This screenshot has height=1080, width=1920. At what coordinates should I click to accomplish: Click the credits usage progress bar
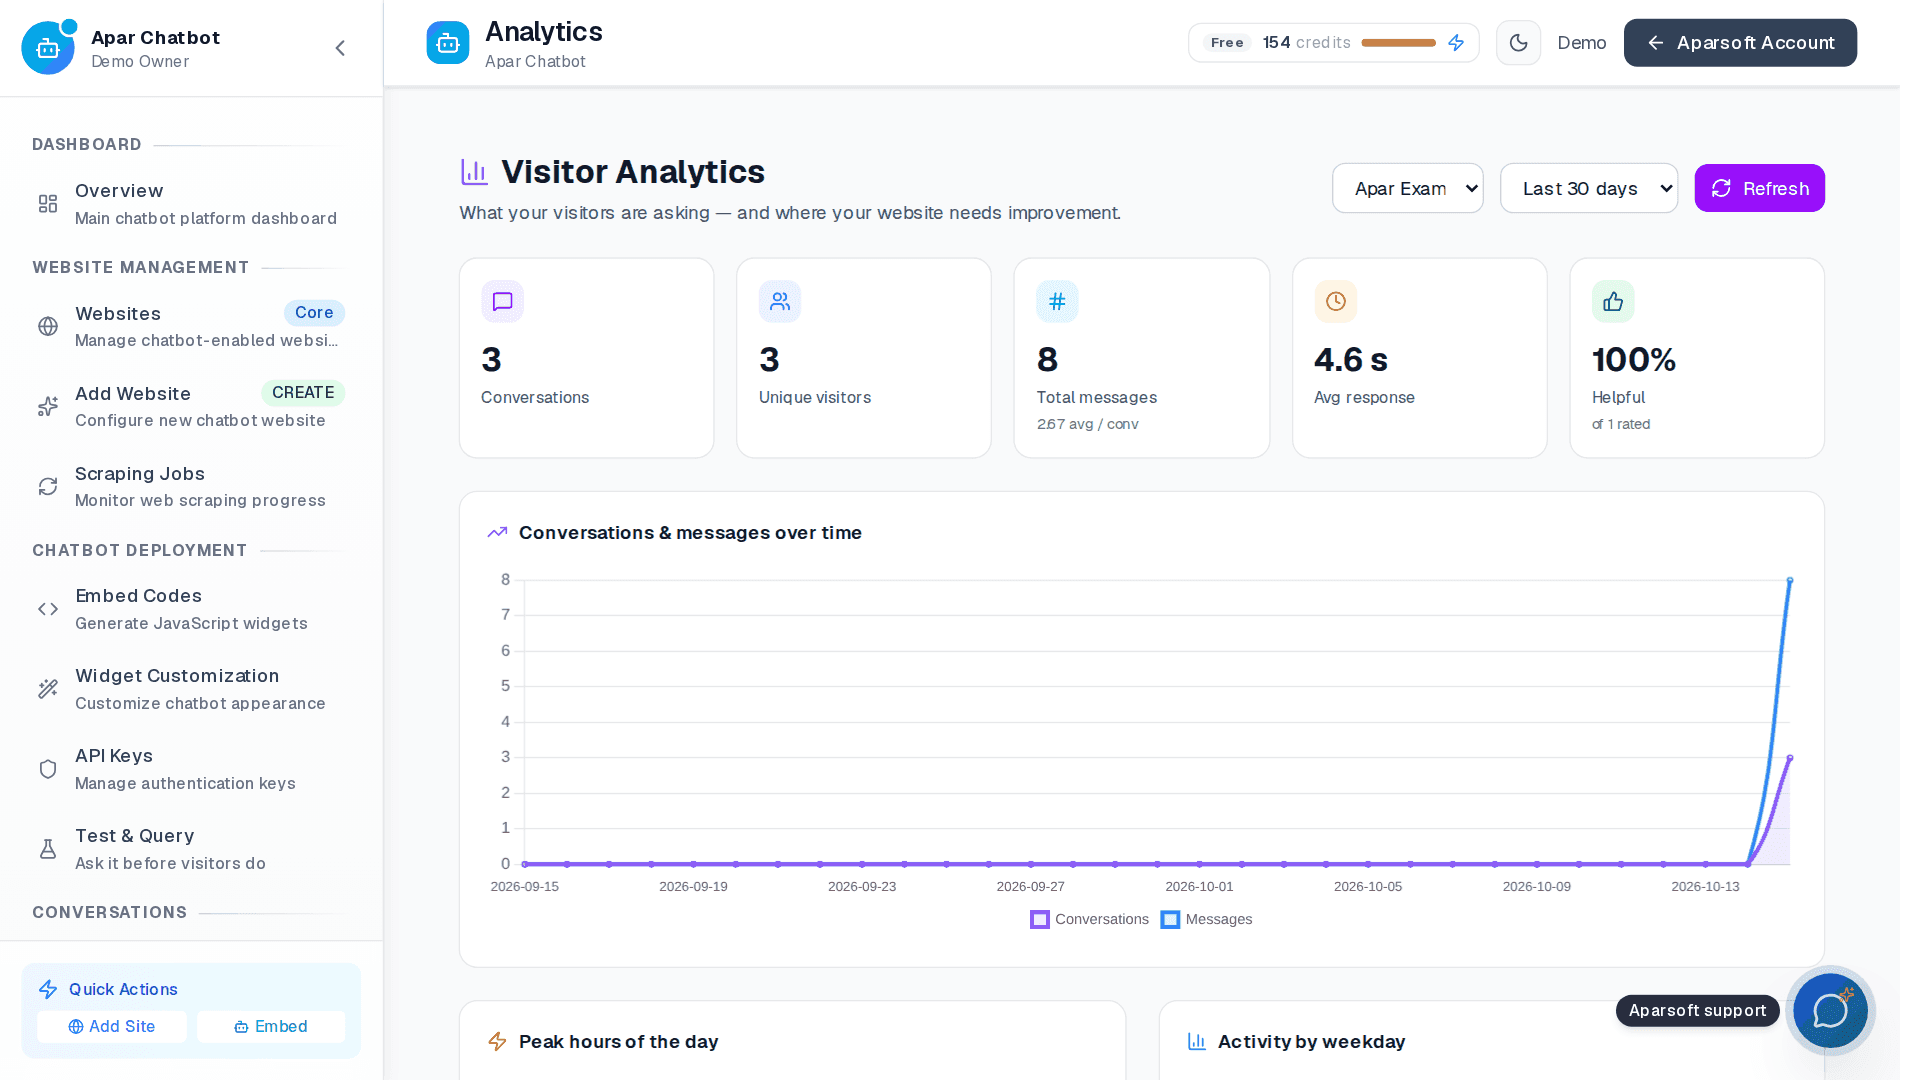pos(1398,43)
